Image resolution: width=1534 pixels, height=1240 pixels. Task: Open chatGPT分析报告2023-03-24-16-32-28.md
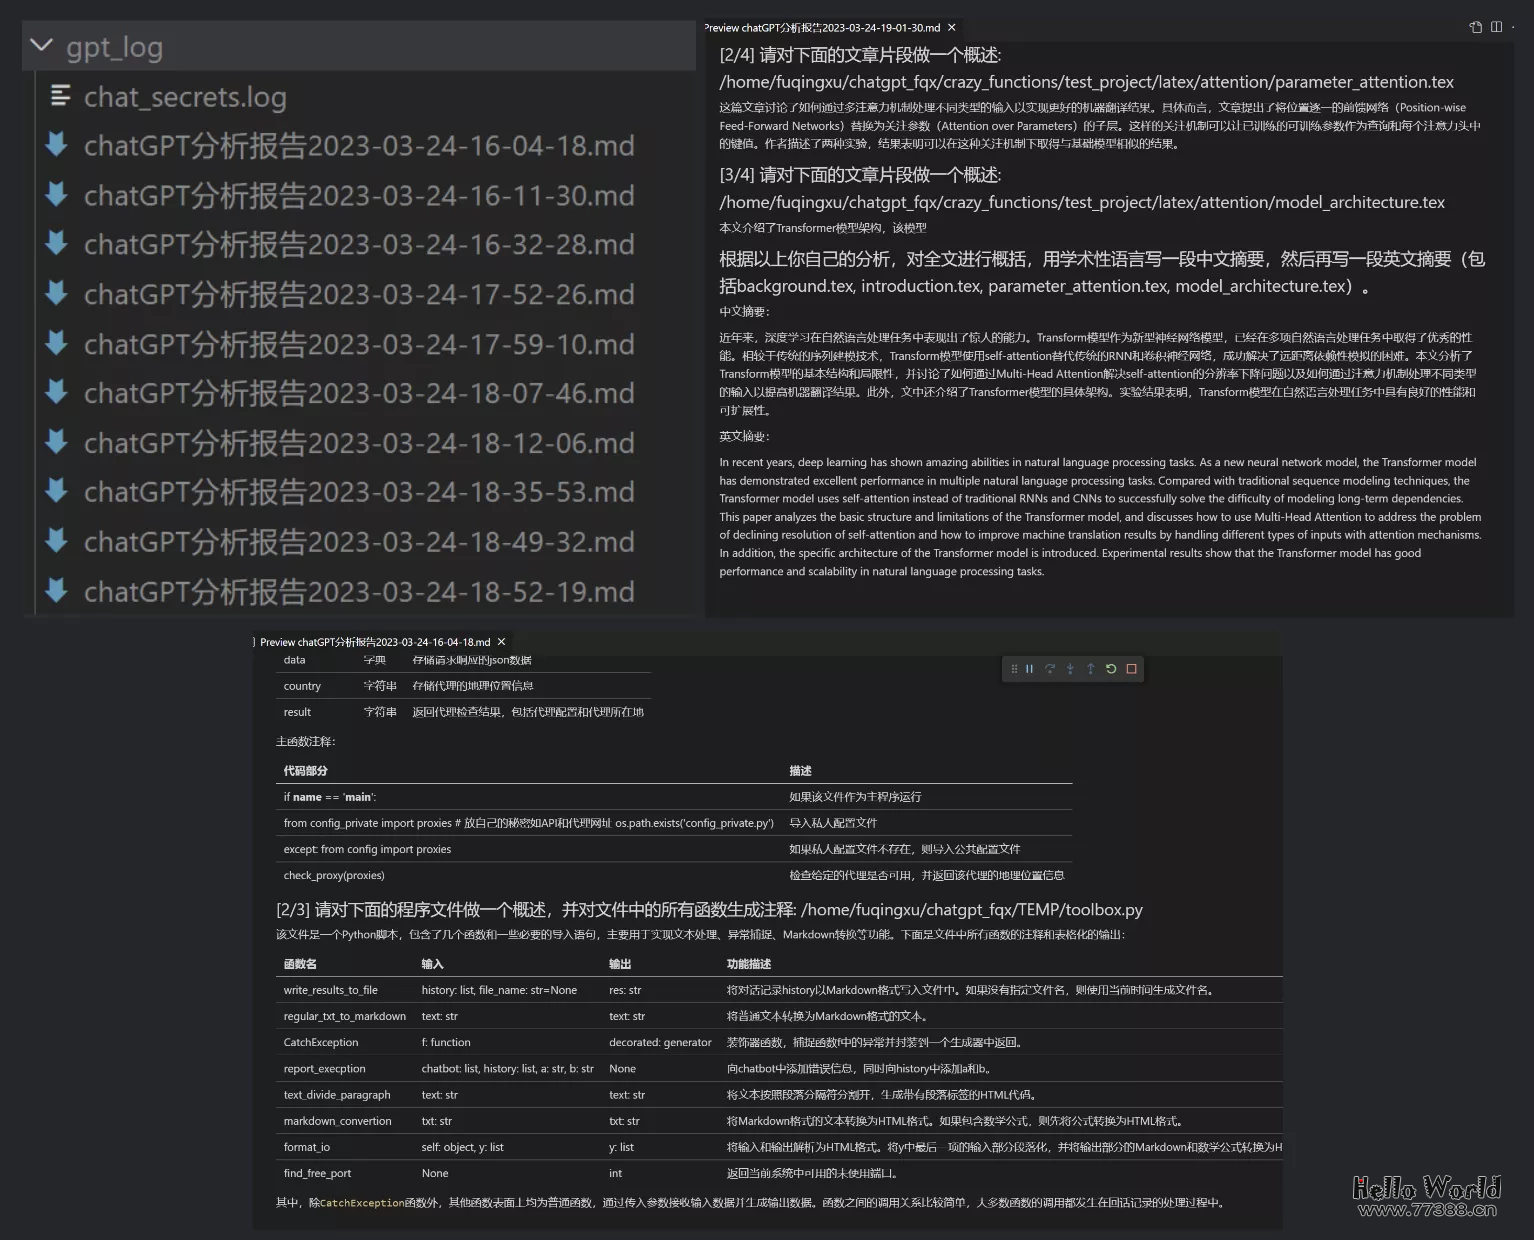[359, 245]
